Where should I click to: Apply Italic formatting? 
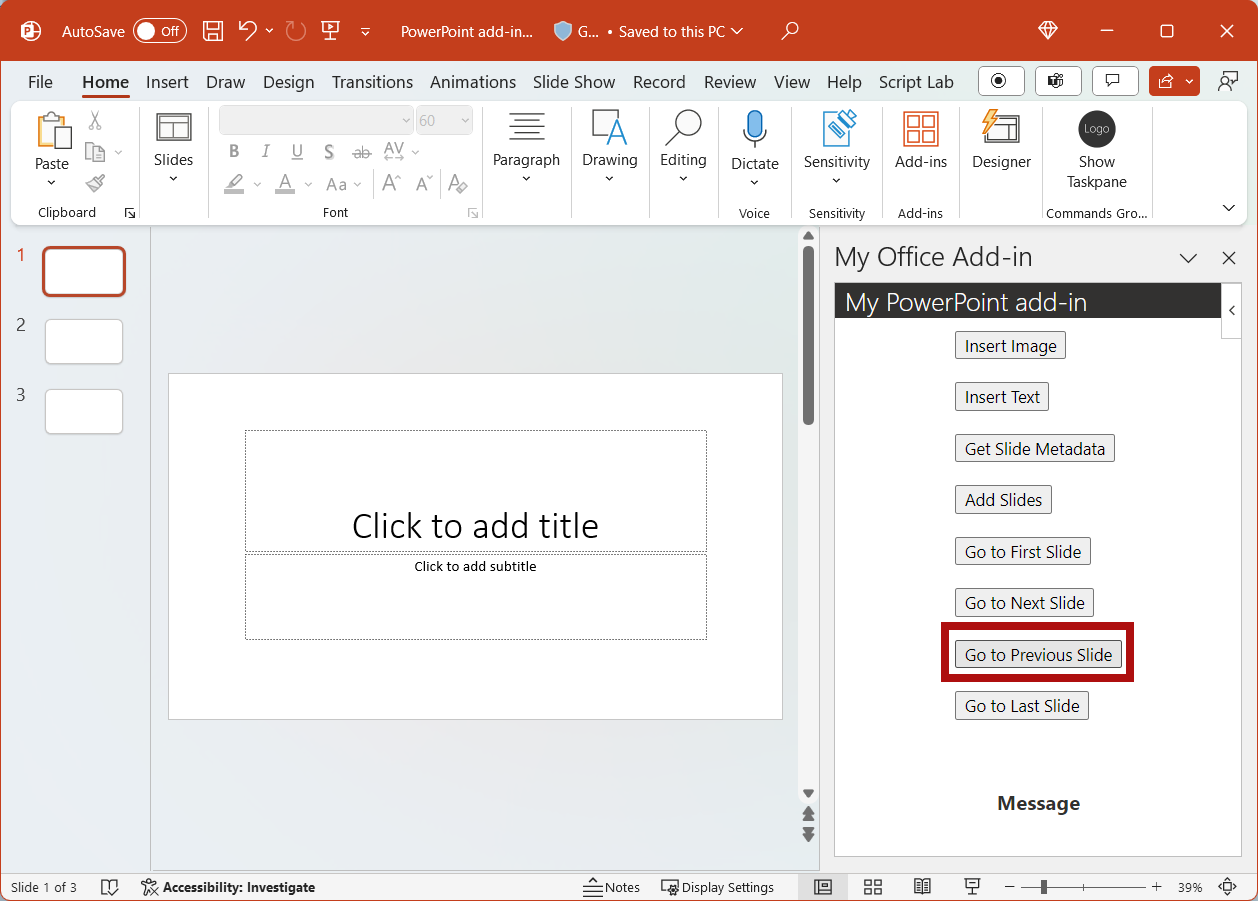pyautogui.click(x=266, y=152)
